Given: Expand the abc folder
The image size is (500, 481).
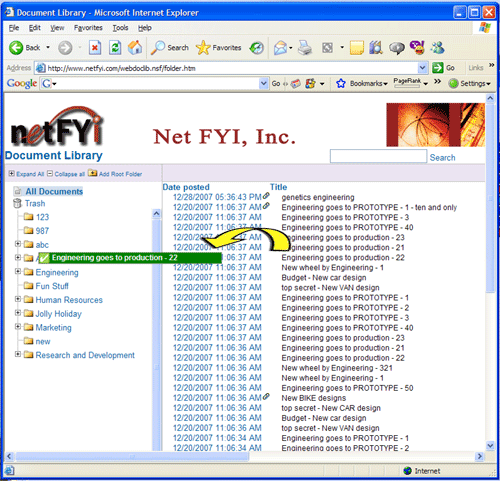Looking at the screenshot, I should [18, 244].
